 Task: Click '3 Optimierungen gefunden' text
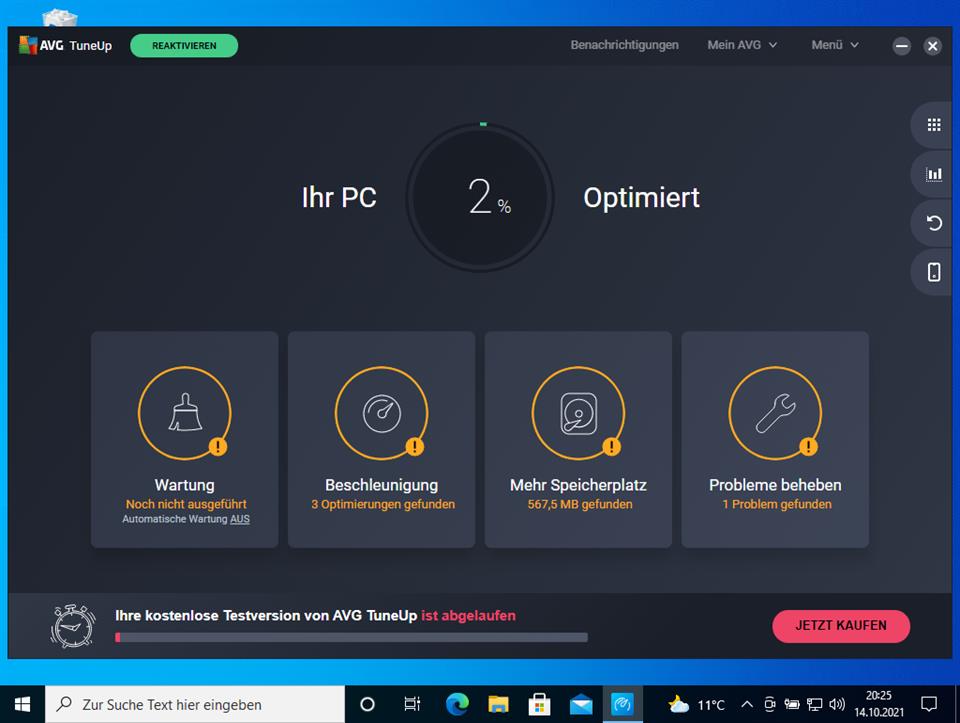(383, 504)
